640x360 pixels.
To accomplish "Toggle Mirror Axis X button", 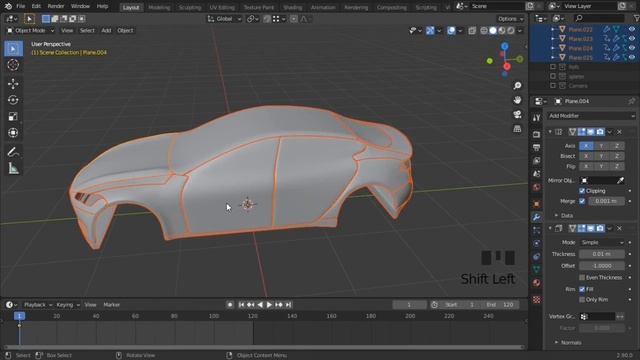I will (x=586, y=146).
